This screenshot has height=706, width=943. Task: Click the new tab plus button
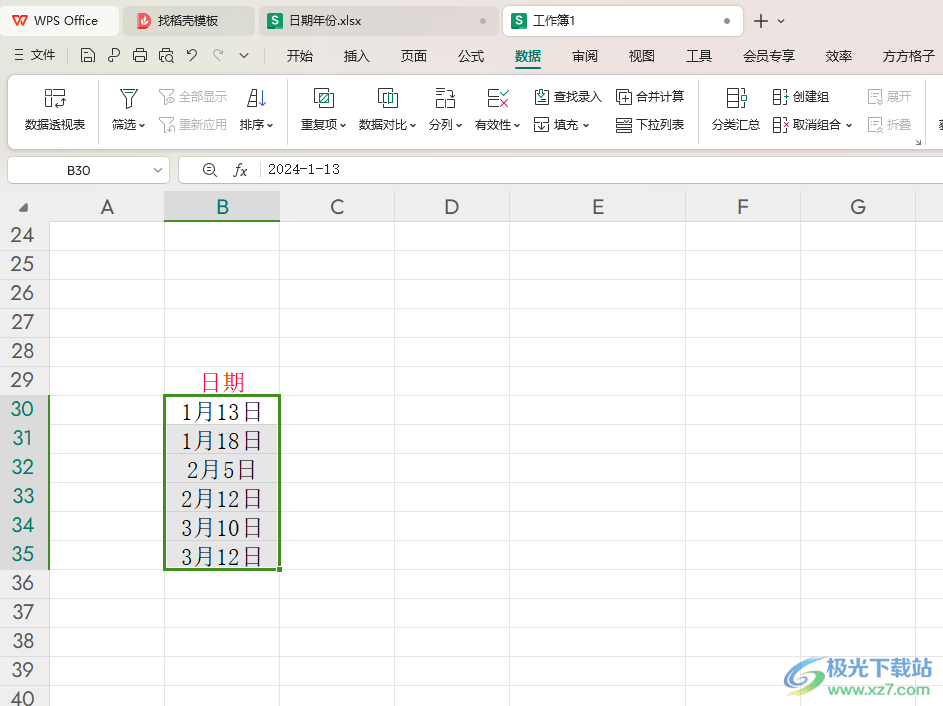[761, 21]
